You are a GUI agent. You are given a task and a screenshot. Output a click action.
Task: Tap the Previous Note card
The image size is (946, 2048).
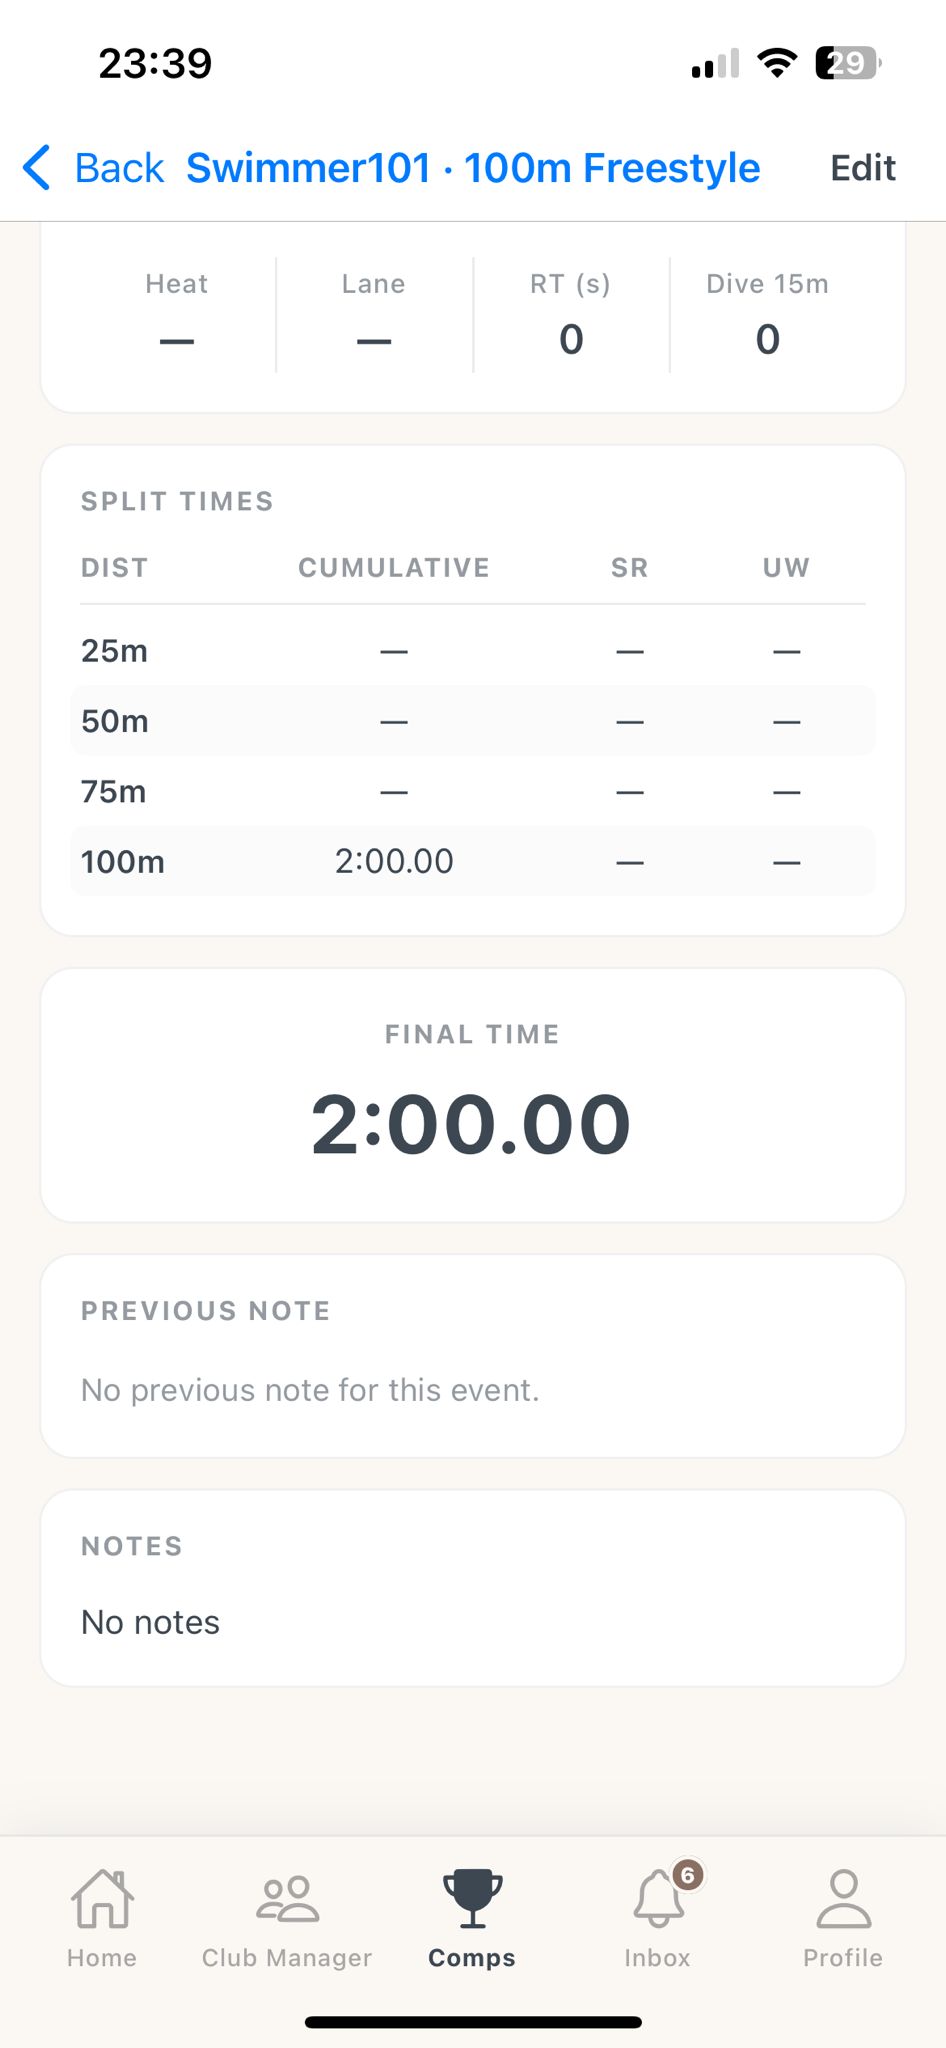(473, 1356)
